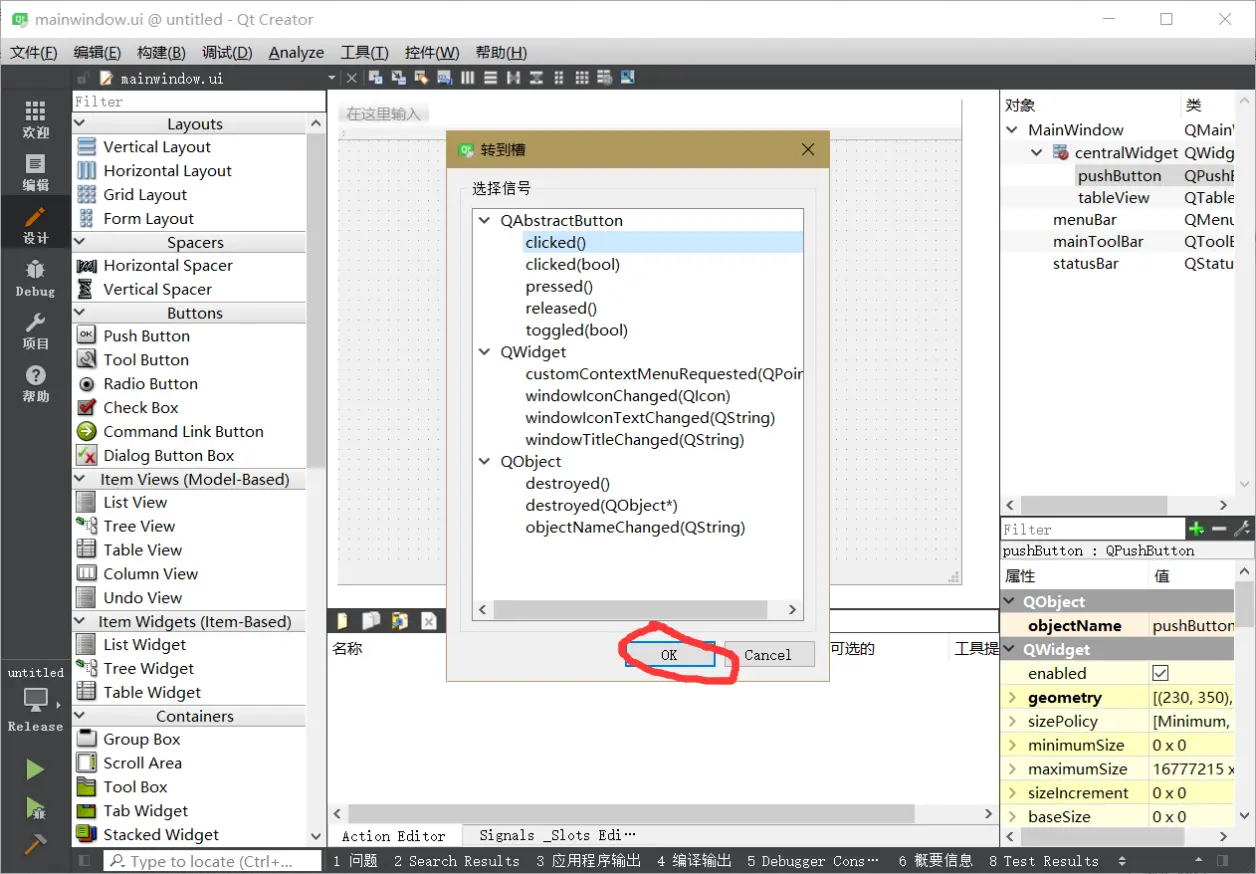Click Edit Buddies toolbar icon
Viewport: 1256px width, 874px height.
[x=421, y=78]
